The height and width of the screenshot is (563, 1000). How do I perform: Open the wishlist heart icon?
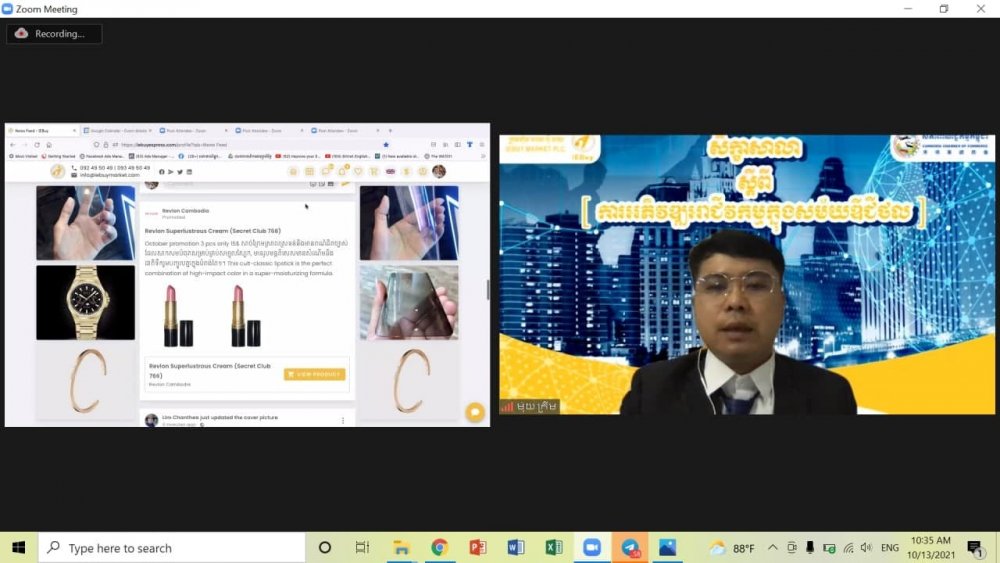358,172
